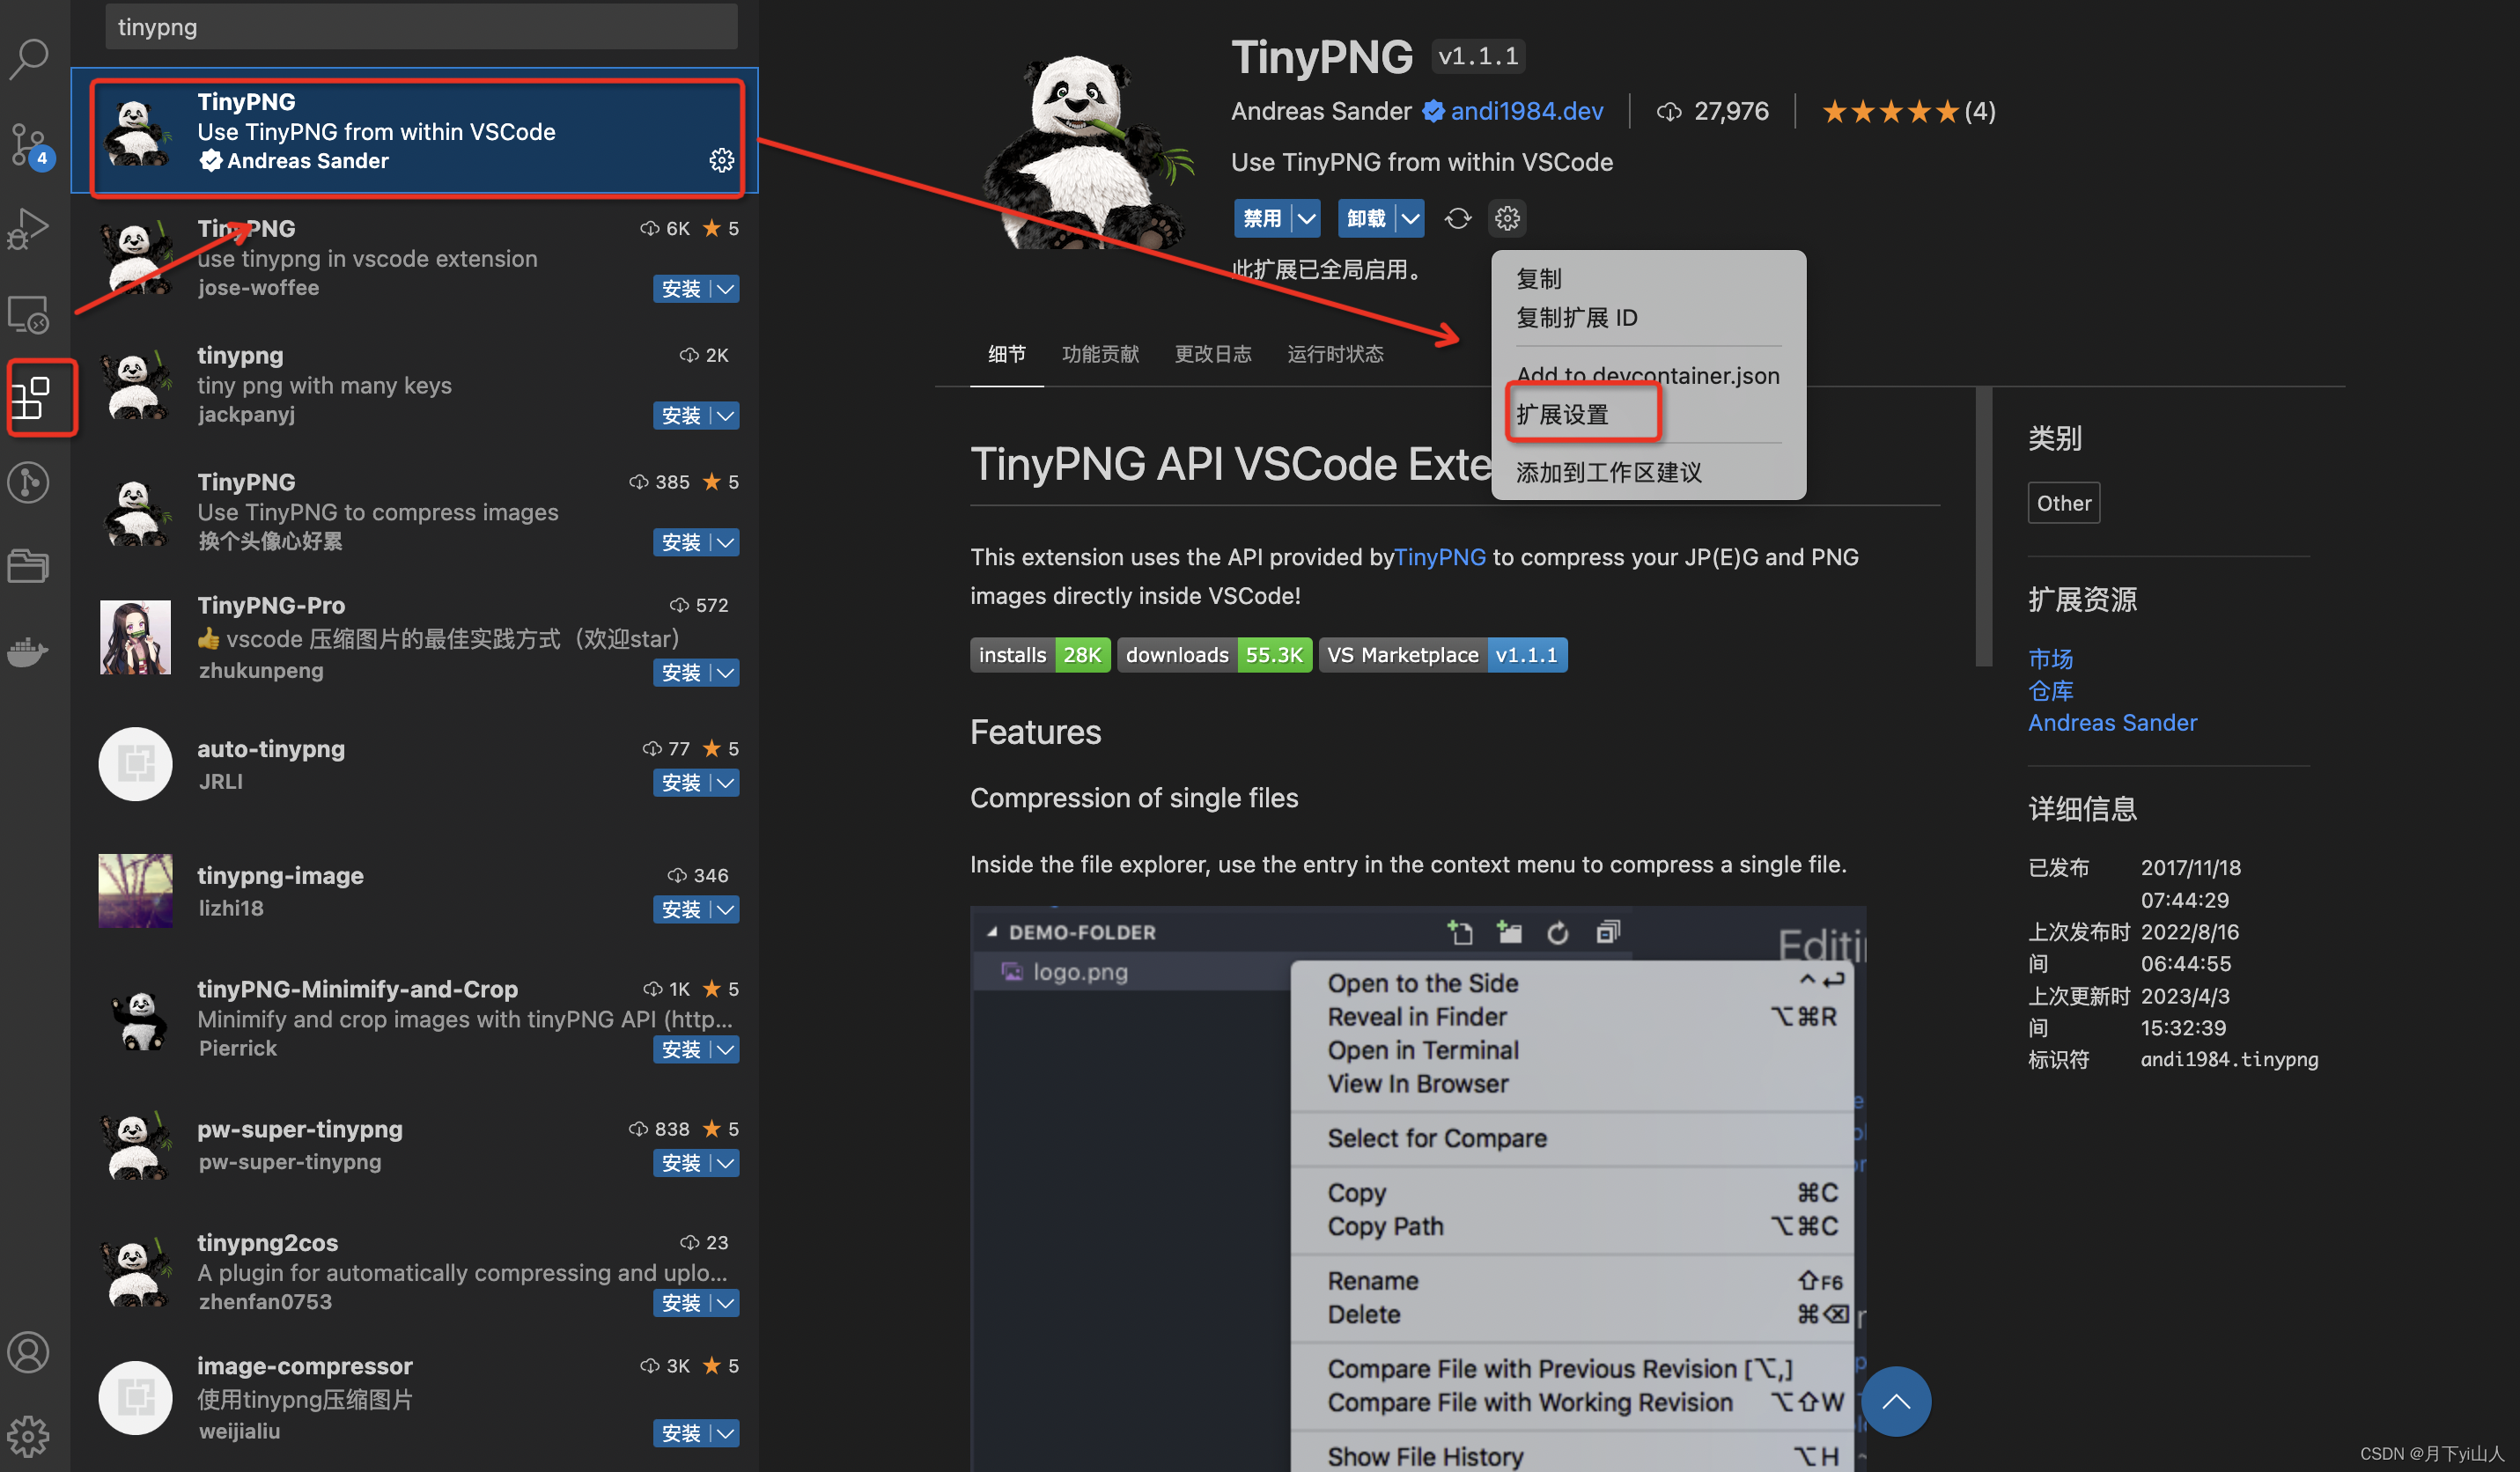The width and height of the screenshot is (2520, 1472).
Task: Open the Docker whale icon
Action: tap(30, 652)
